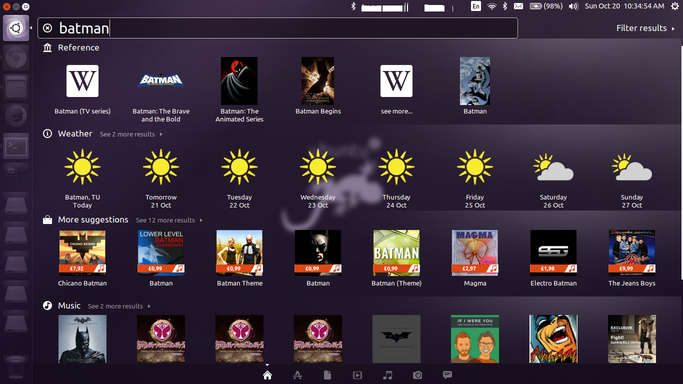Expand Weather See 2 more results

pyautogui.click(x=131, y=134)
